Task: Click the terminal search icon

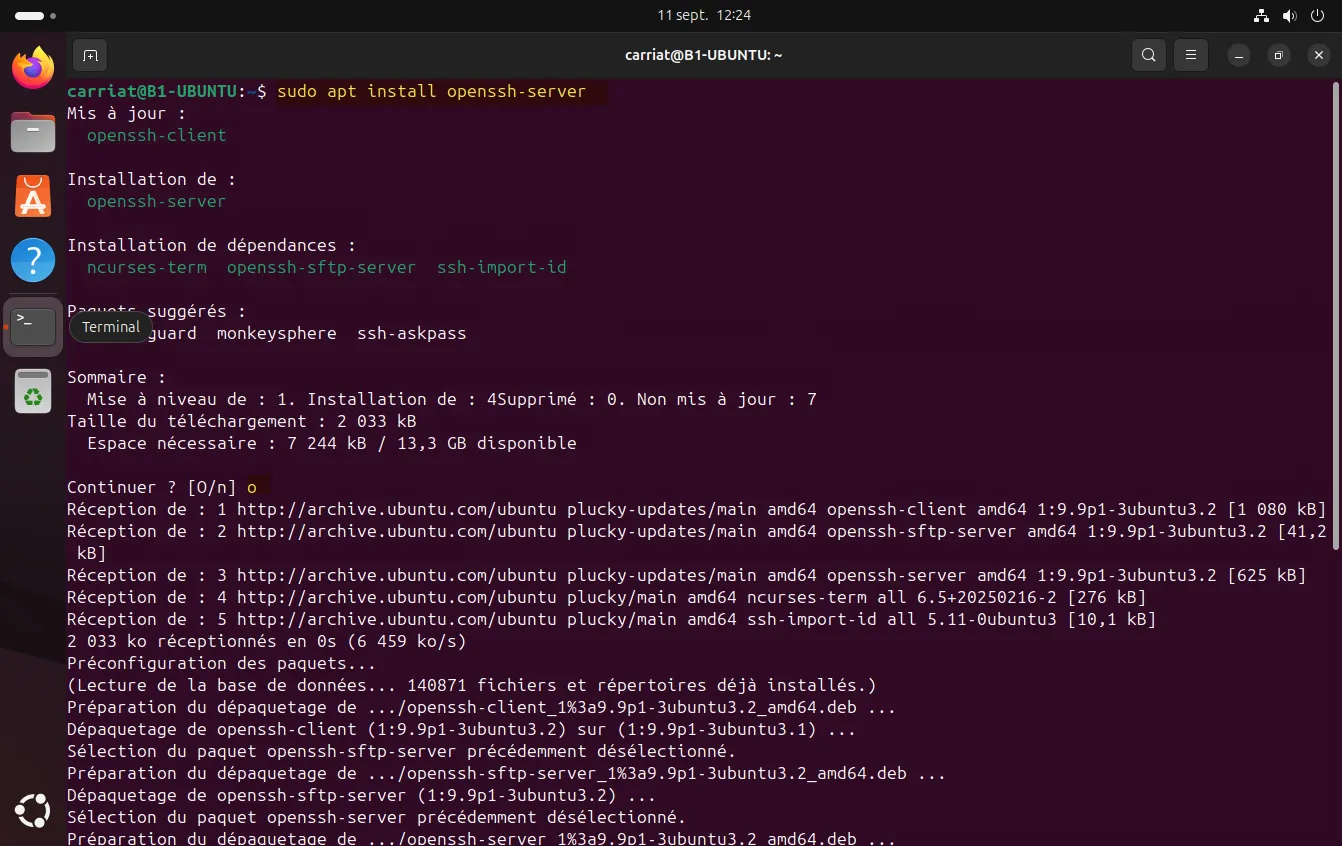Action: point(1149,55)
